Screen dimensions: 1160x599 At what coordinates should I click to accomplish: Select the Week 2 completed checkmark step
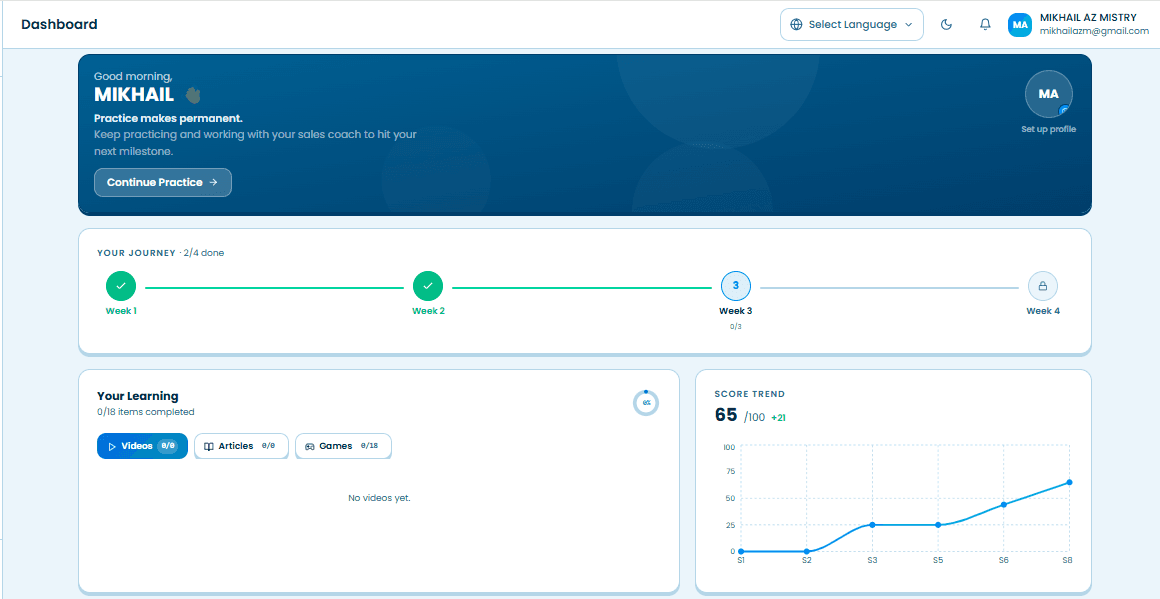(428, 285)
